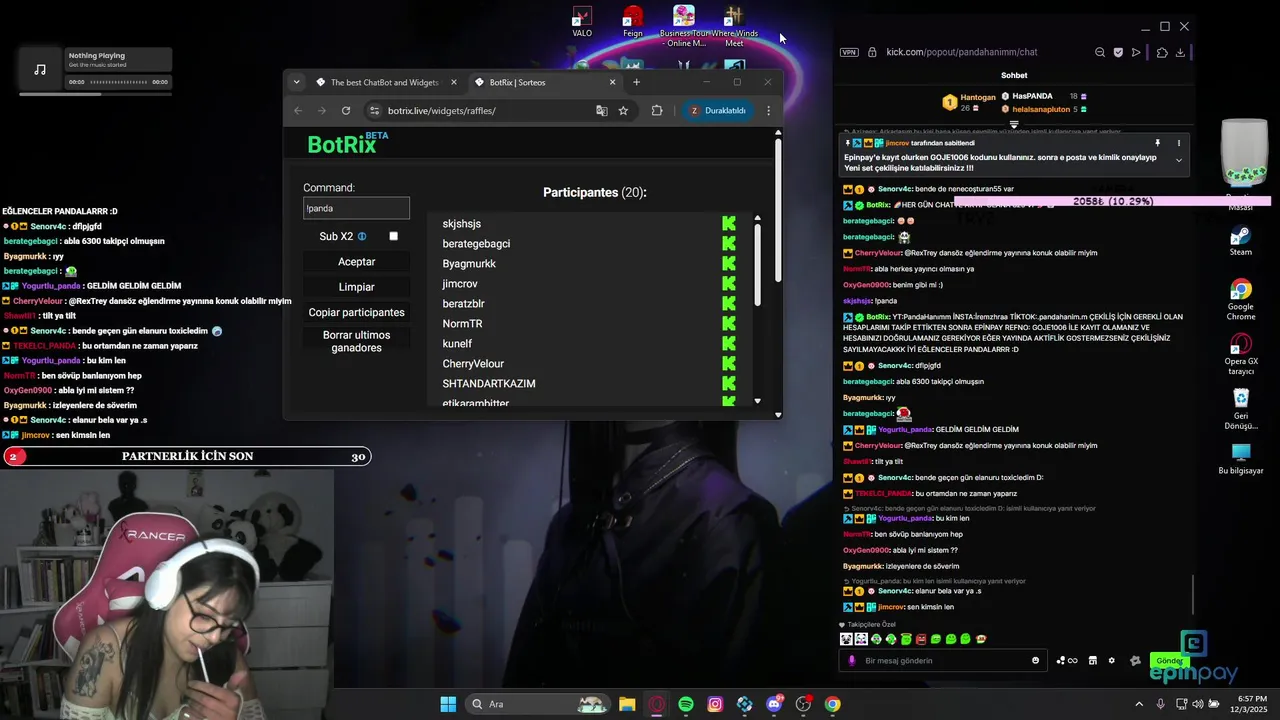1280x720 pixels.
Task: Select participant NormTR in the list
Action: (x=463, y=324)
